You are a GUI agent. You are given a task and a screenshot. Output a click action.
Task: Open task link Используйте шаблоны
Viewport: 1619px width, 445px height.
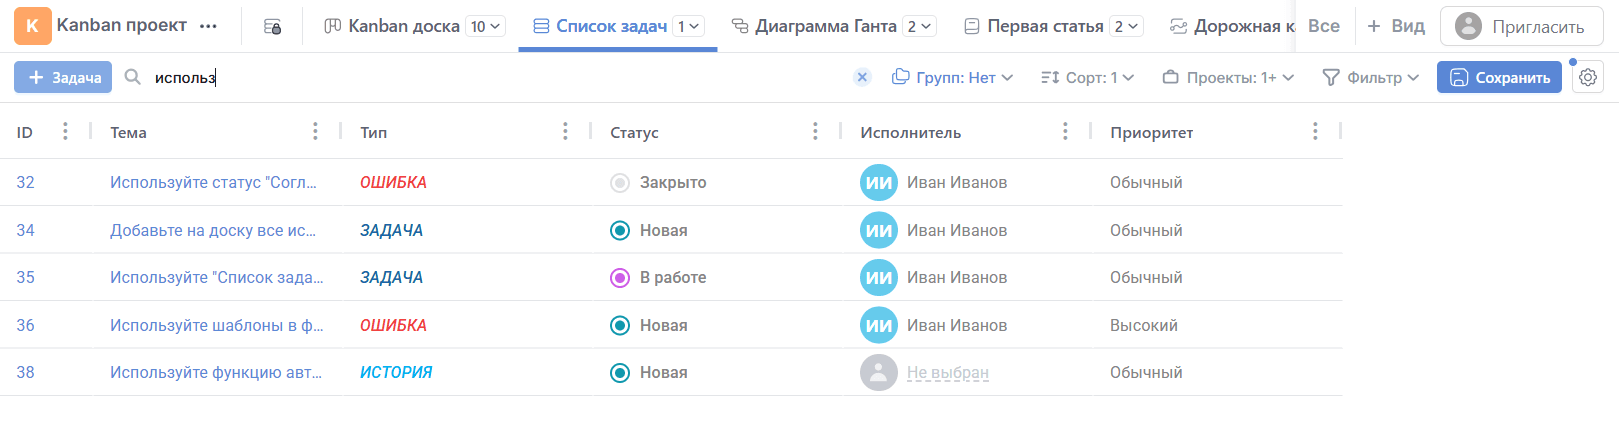click(216, 325)
